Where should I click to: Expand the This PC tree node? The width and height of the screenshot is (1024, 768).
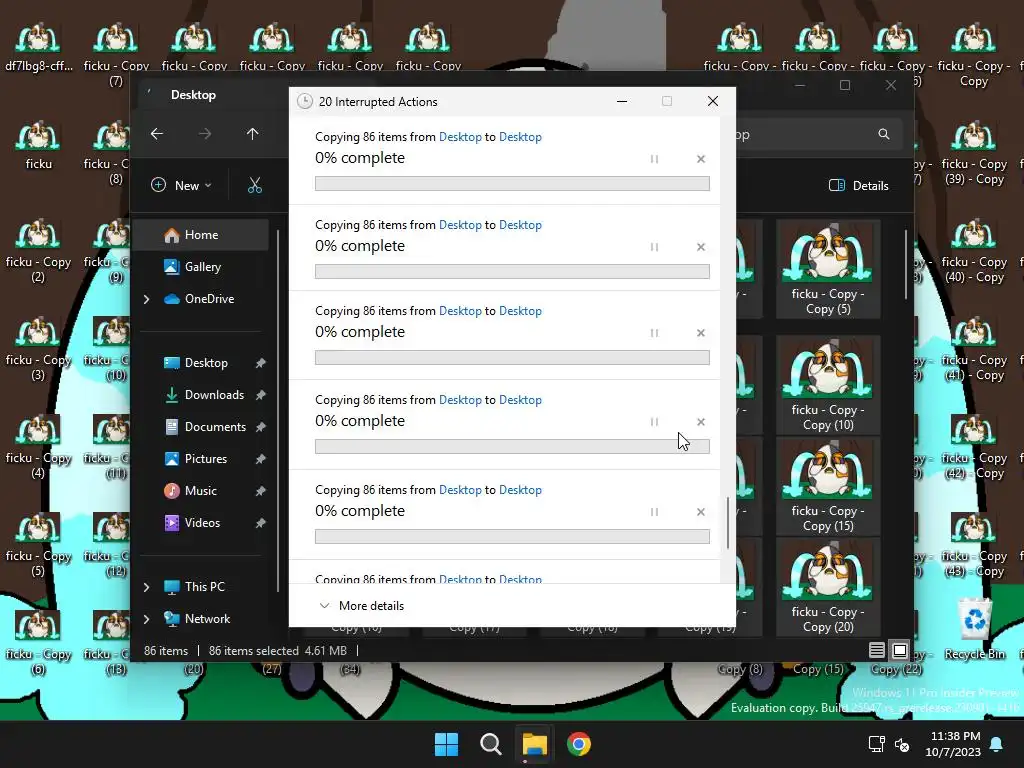[x=146, y=587]
